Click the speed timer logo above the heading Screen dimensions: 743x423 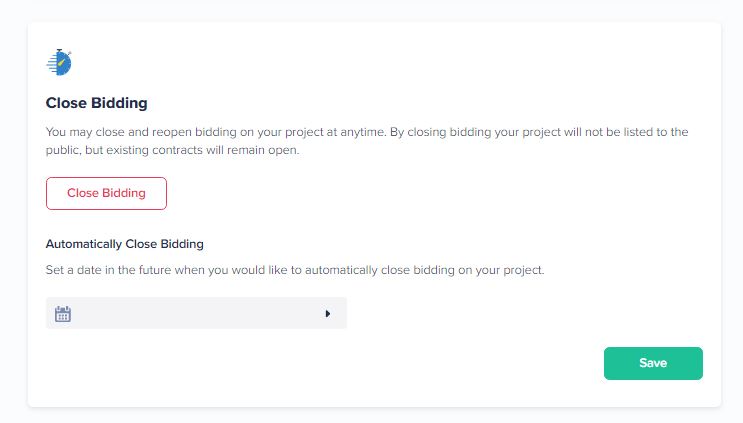pos(59,62)
